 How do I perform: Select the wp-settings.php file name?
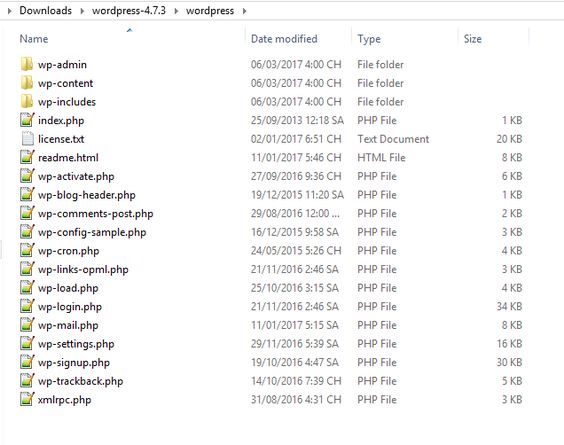click(x=76, y=344)
